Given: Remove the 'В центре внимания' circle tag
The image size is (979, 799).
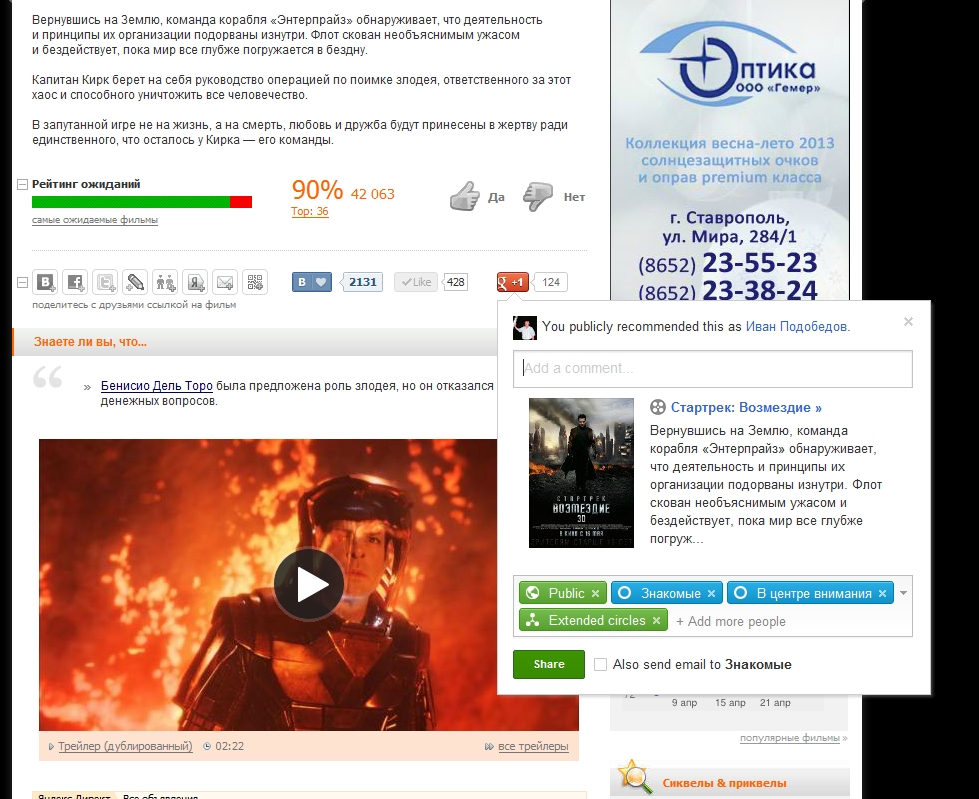Looking at the screenshot, I should (x=882, y=594).
